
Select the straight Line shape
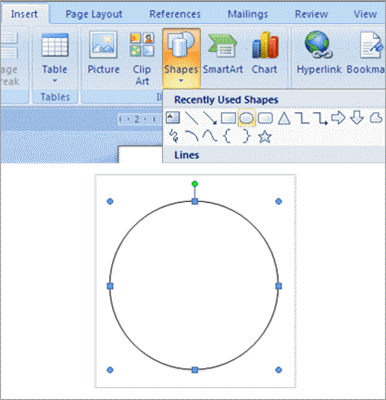point(191,118)
